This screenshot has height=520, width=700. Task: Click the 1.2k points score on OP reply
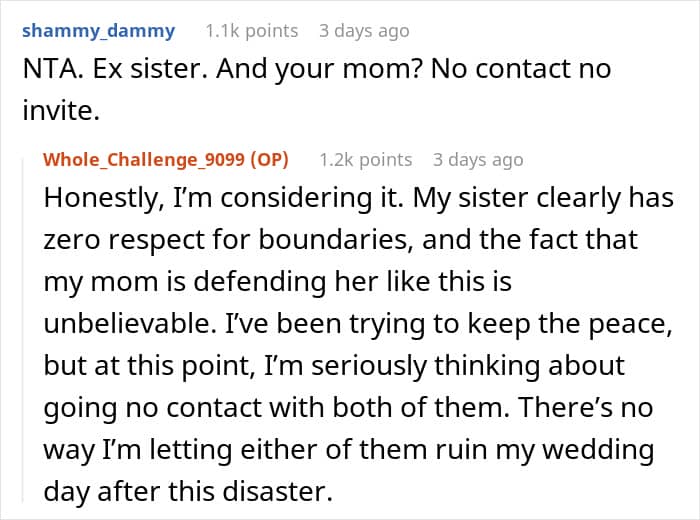click(x=365, y=160)
